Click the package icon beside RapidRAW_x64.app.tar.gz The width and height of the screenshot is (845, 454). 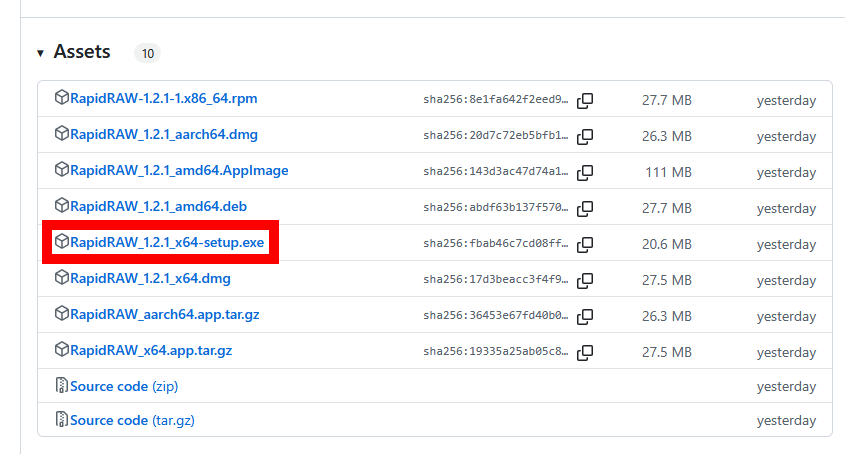[61, 350]
